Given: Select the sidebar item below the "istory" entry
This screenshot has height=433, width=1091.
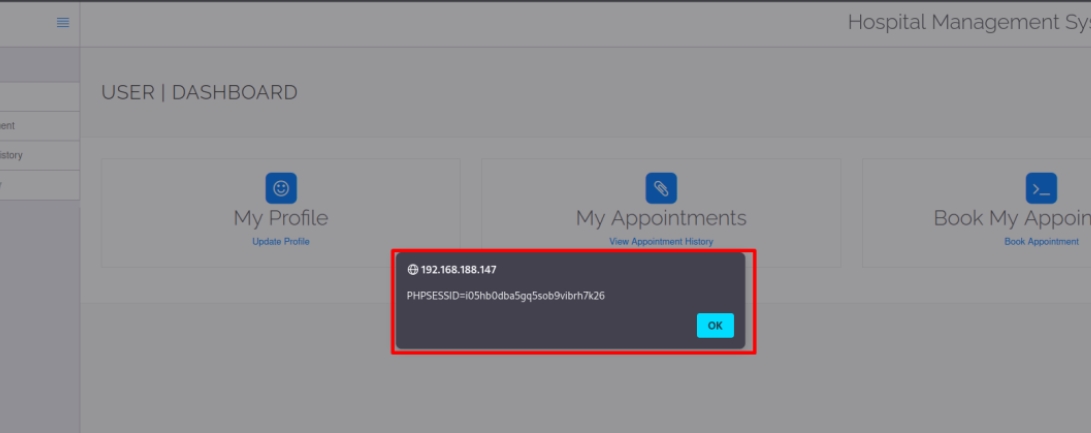Looking at the screenshot, I should 40,185.
